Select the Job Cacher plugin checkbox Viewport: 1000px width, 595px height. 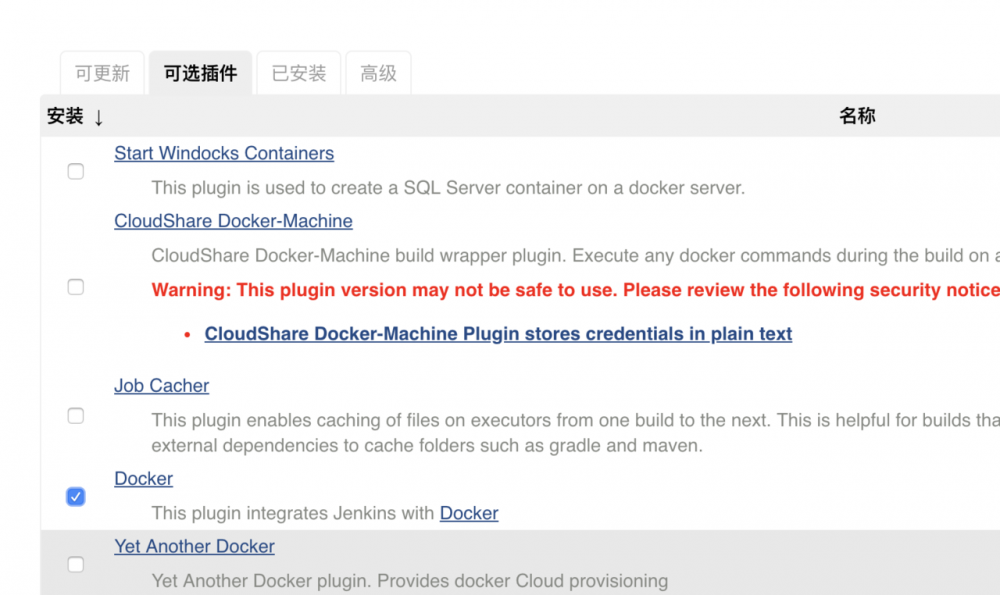pos(75,416)
